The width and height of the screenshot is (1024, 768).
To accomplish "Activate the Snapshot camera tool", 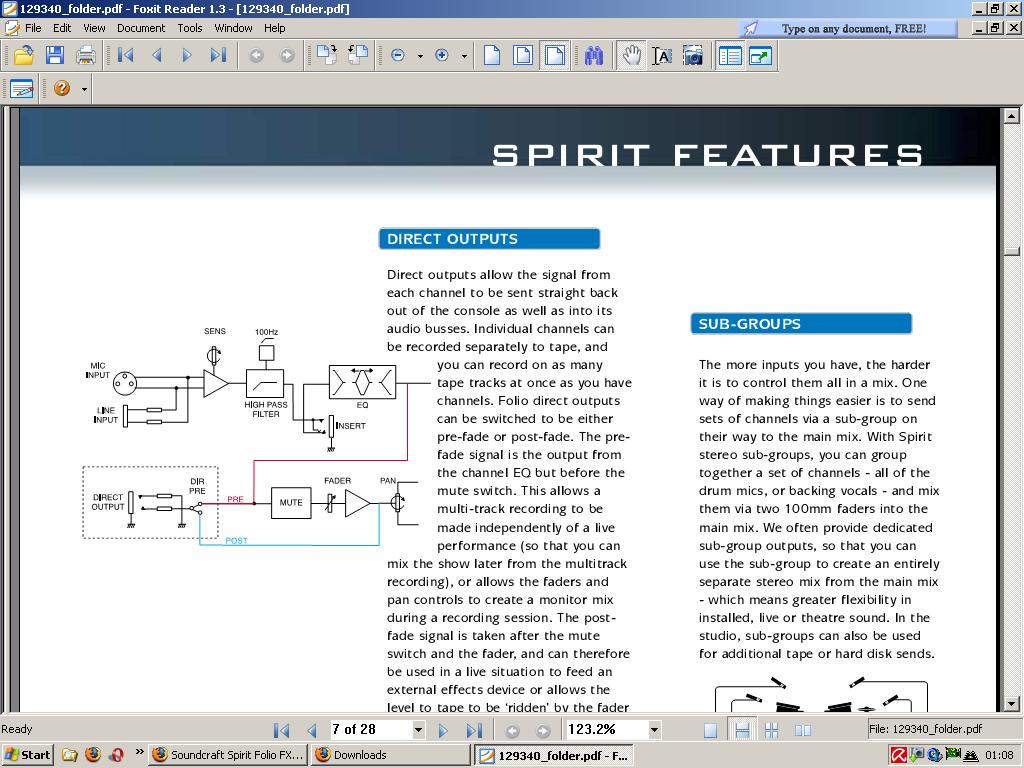I will [x=693, y=56].
